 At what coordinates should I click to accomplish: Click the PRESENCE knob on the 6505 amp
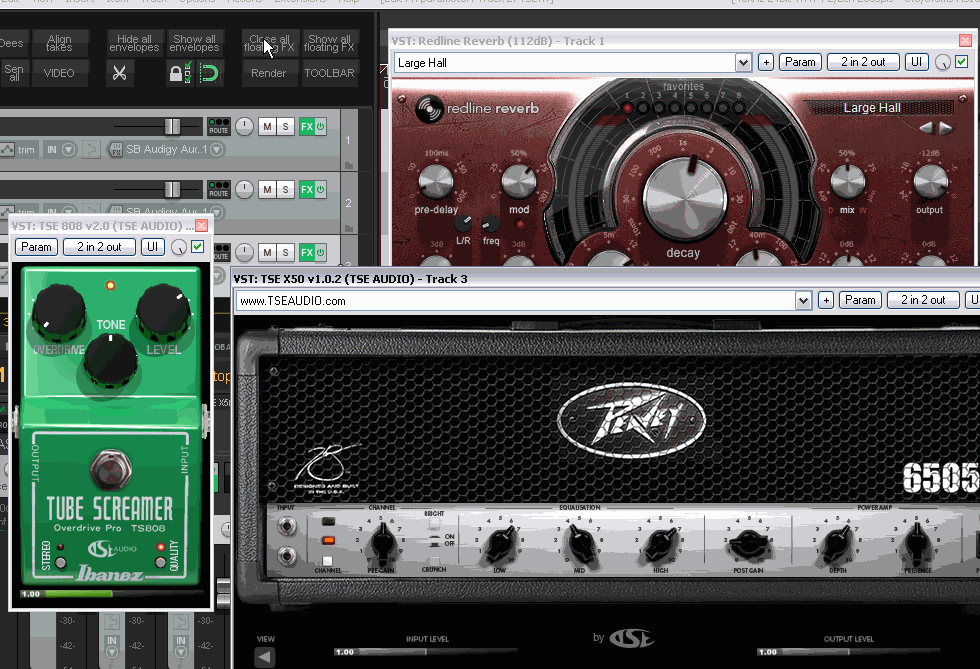click(x=917, y=543)
